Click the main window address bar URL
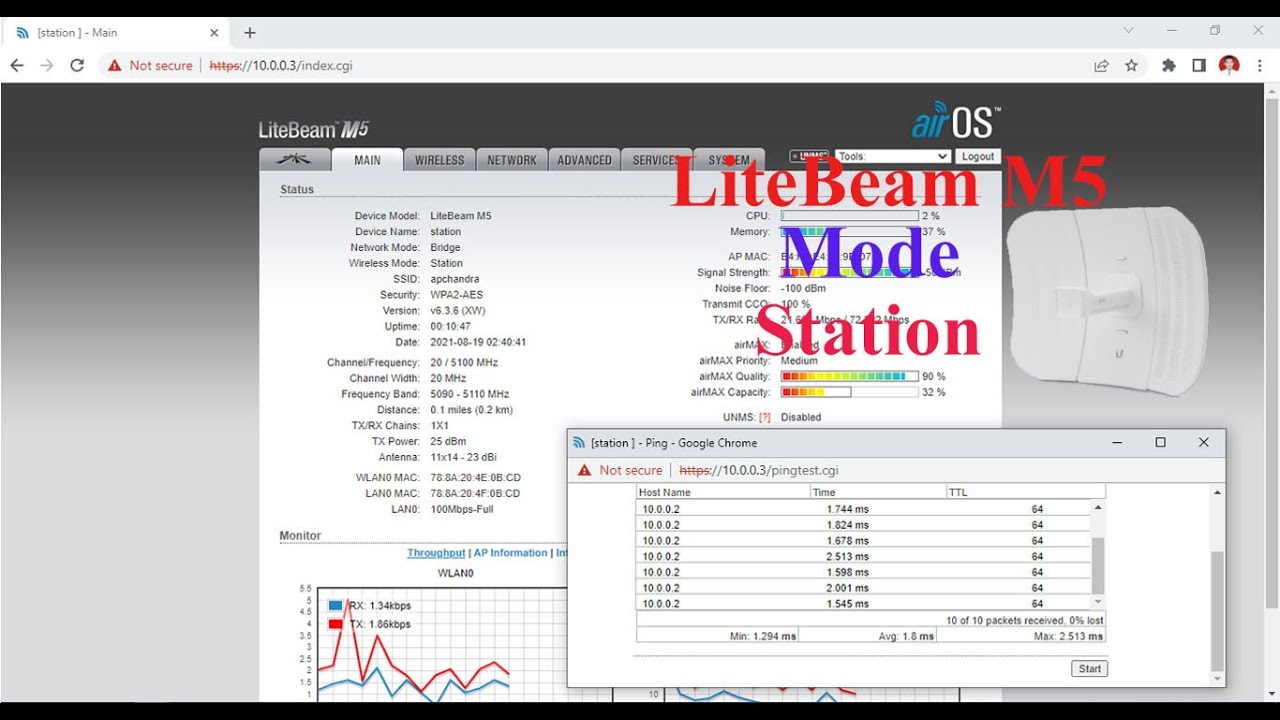 pos(281,65)
